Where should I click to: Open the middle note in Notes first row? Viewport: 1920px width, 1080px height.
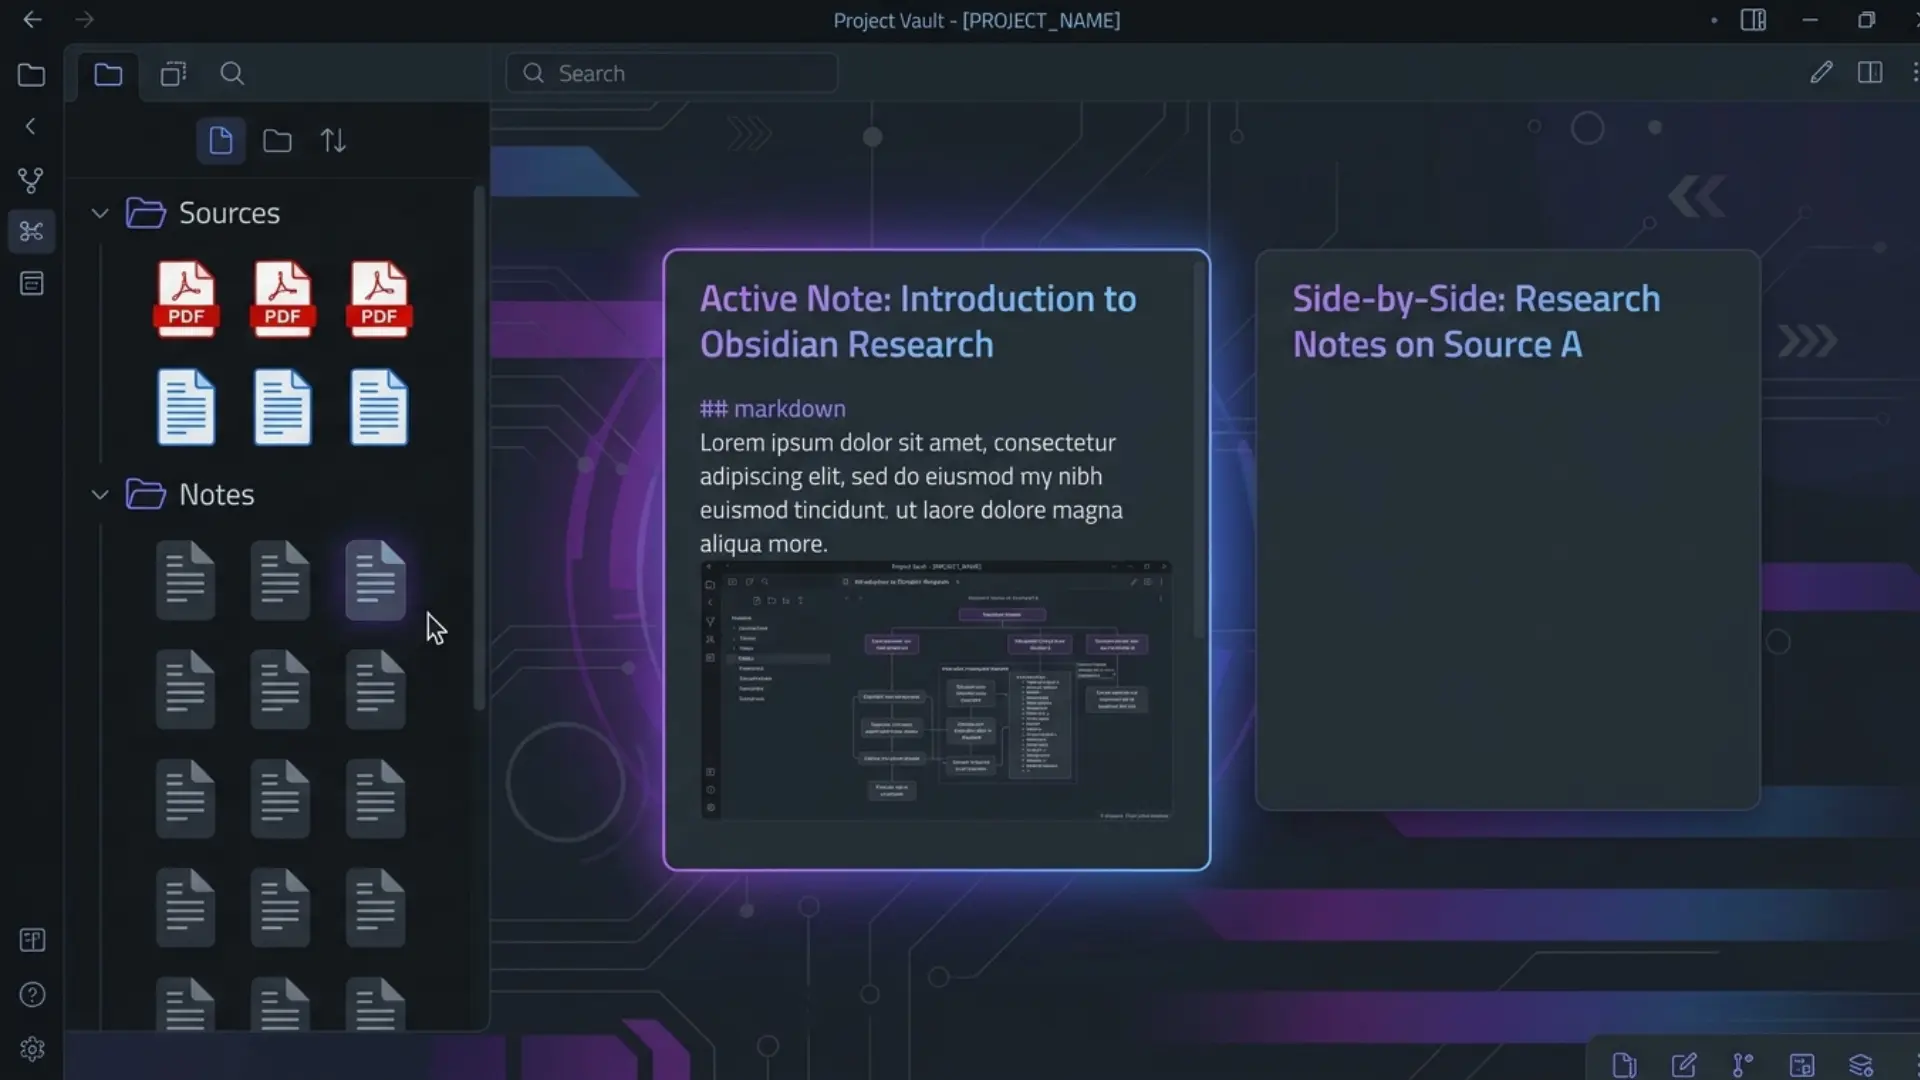(x=280, y=580)
